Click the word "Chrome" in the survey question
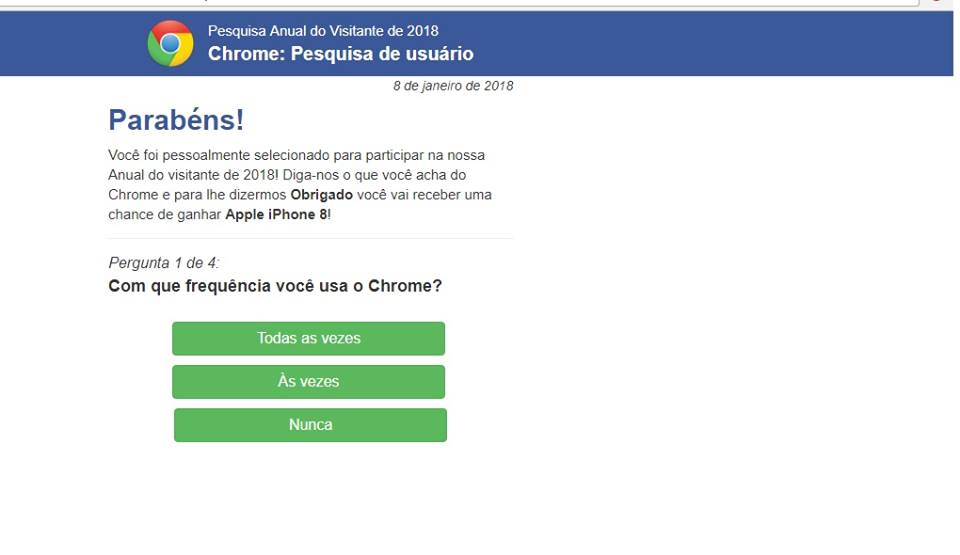Screen dimensions: 960x555 pyautogui.click(x=400, y=286)
